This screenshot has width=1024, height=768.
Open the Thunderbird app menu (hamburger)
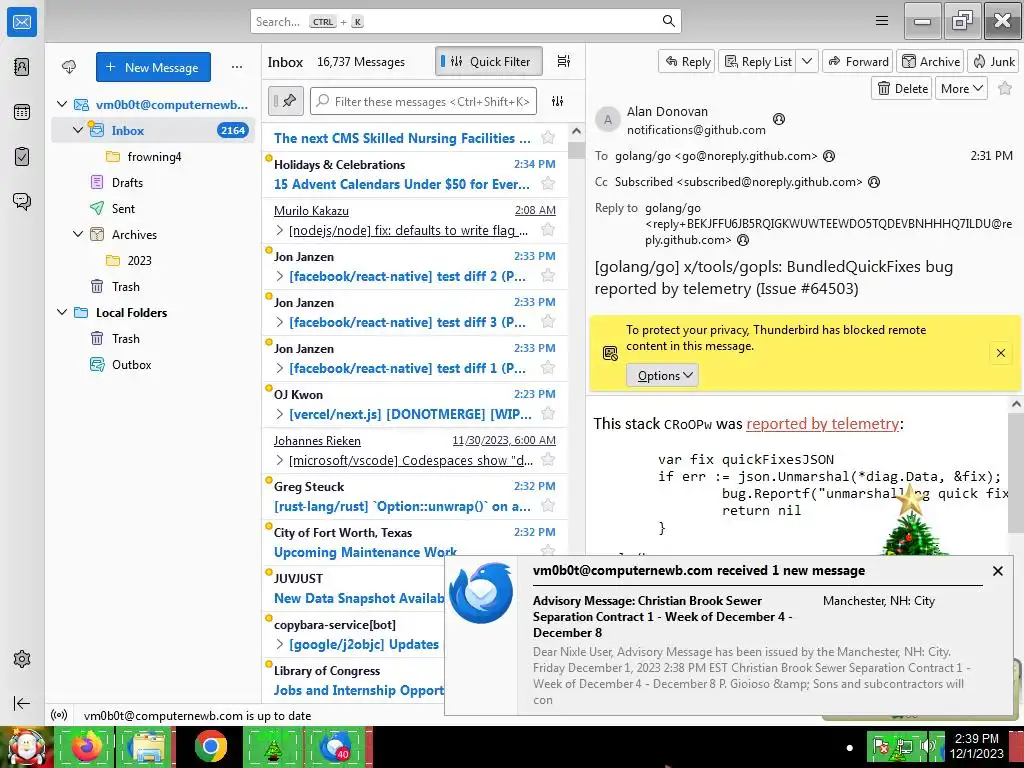(x=882, y=21)
